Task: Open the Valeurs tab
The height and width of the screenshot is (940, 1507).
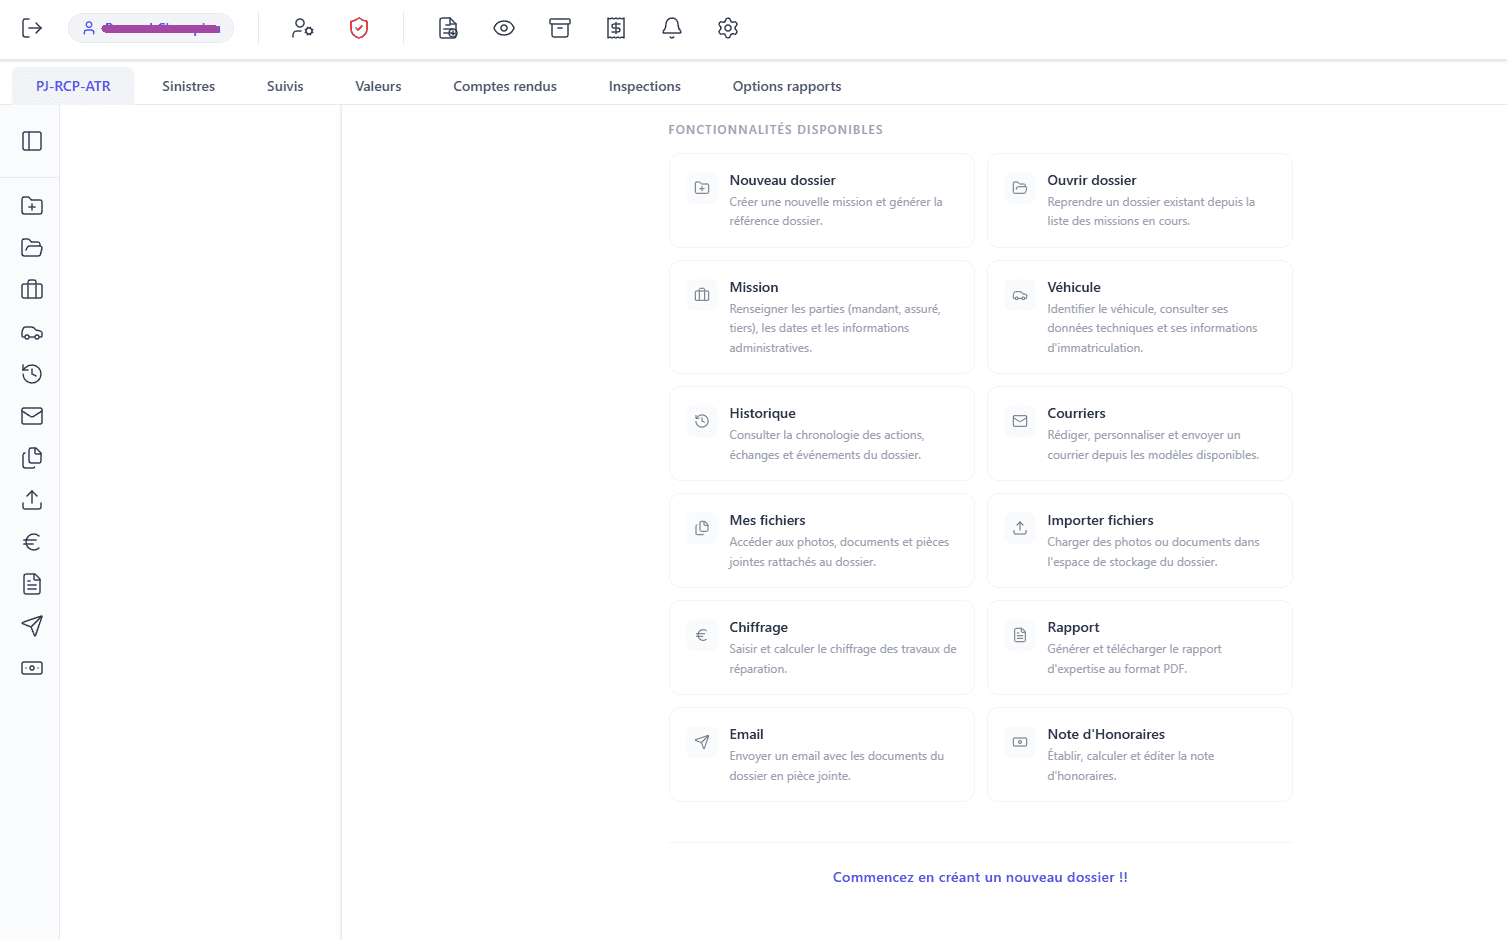Action: [x=378, y=86]
